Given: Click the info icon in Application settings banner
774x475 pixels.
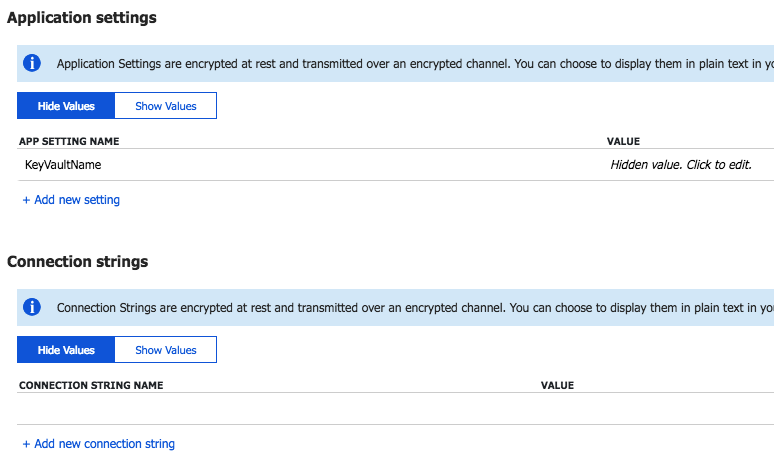Looking at the screenshot, I should (x=32, y=63).
